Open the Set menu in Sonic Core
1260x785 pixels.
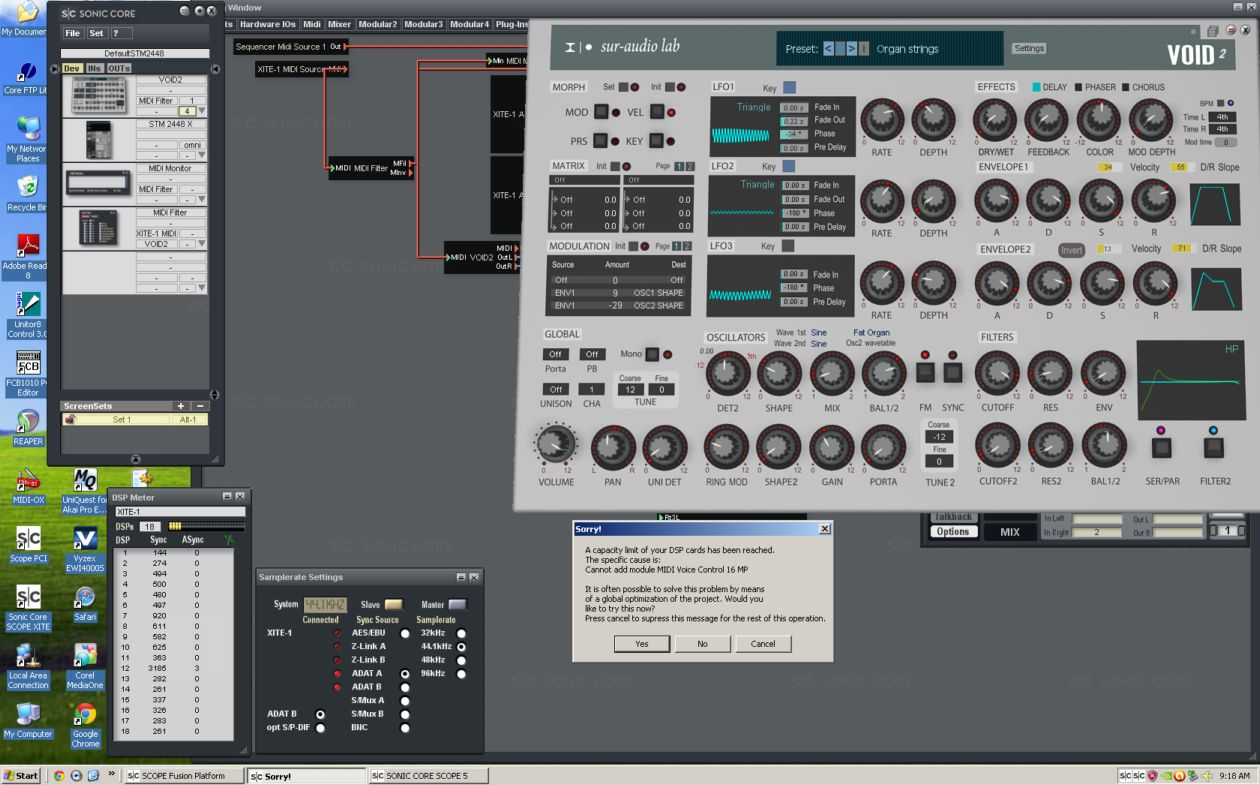click(x=96, y=33)
